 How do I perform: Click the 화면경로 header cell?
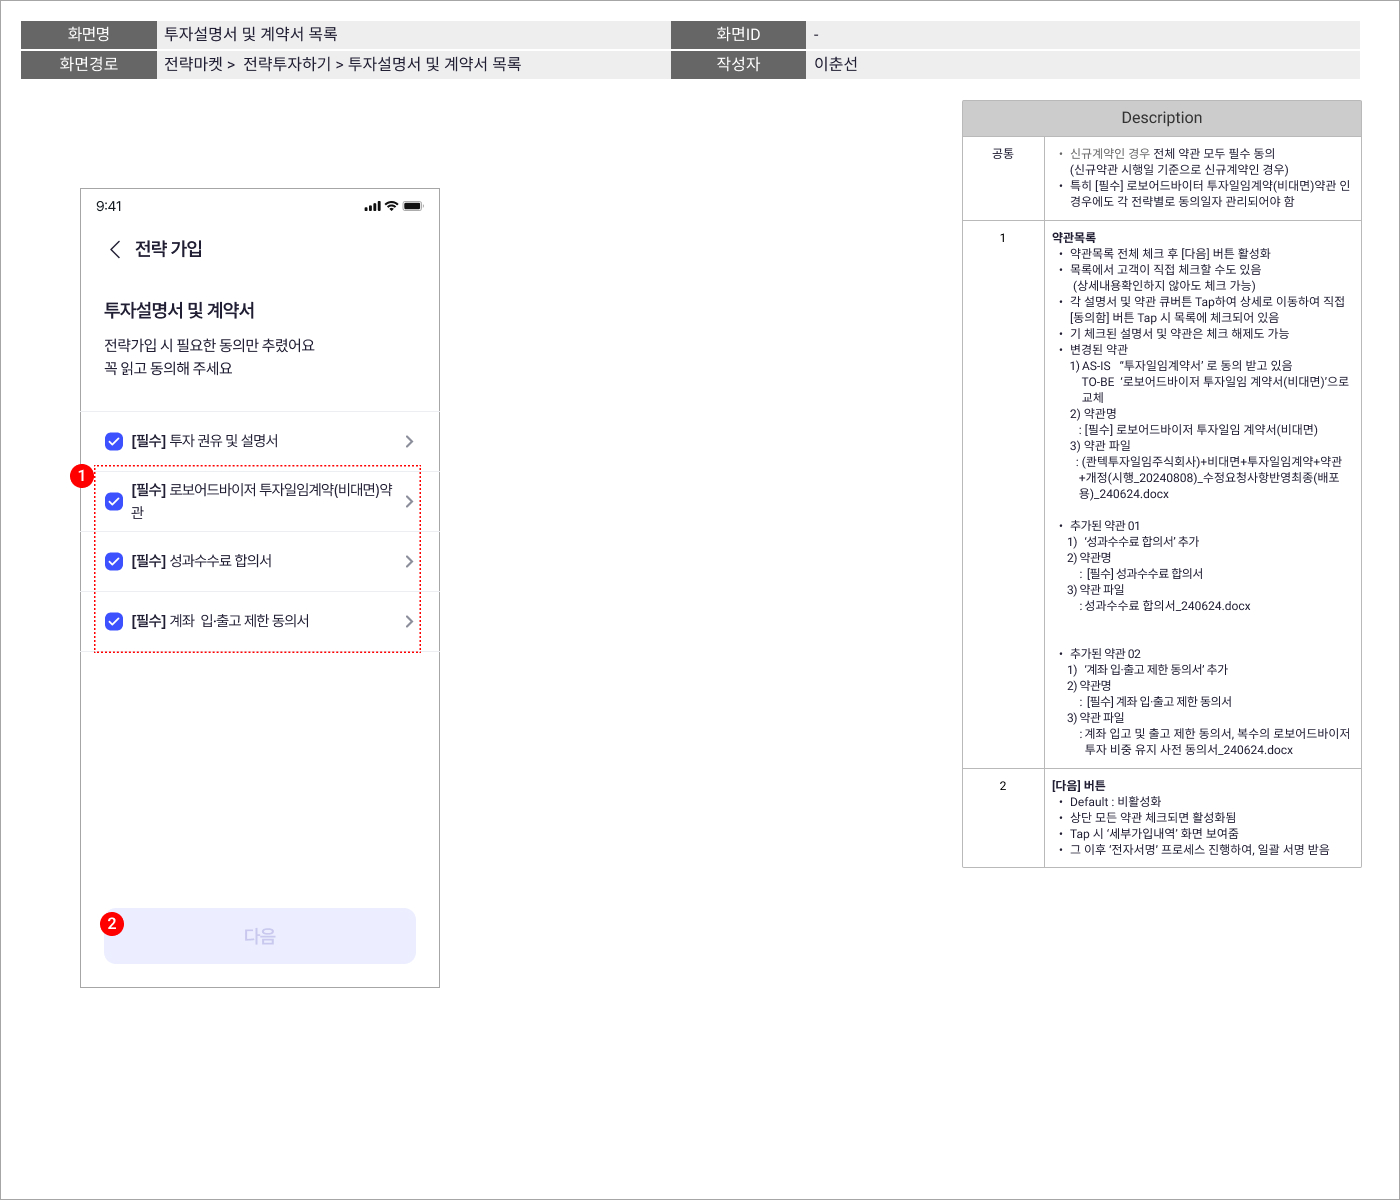(x=89, y=64)
